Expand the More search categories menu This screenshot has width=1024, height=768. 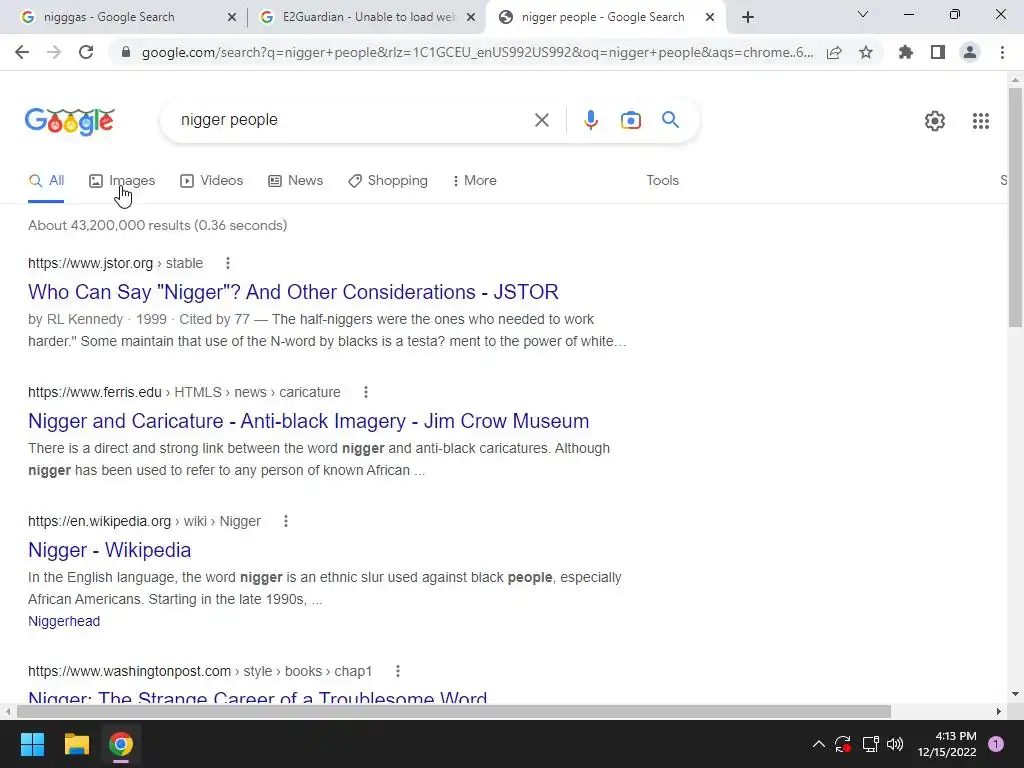click(x=474, y=181)
